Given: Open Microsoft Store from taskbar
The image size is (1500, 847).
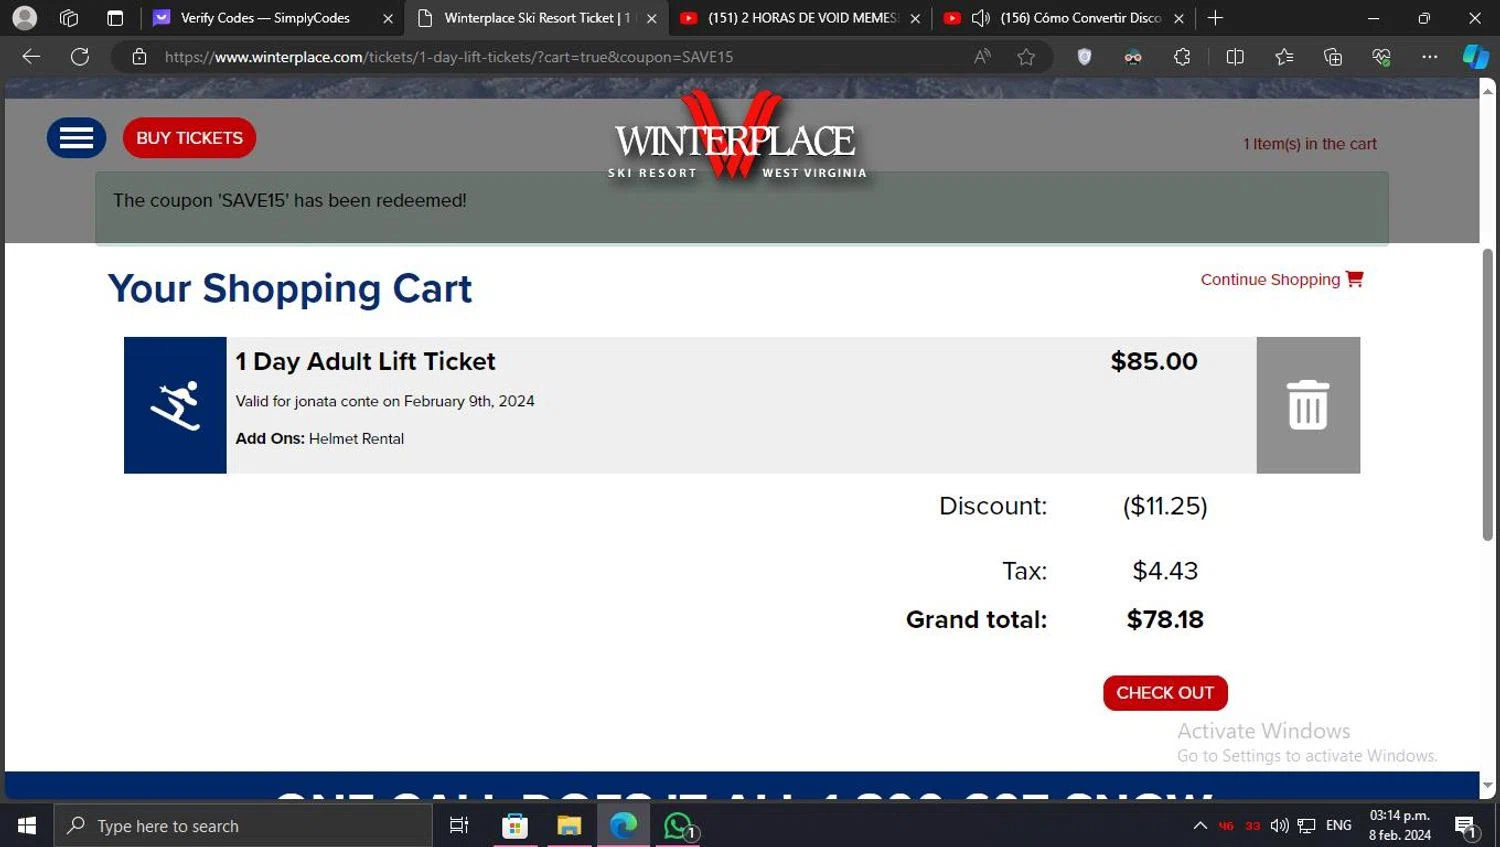Looking at the screenshot, I should pyautogui.click(x=515, y=826).
